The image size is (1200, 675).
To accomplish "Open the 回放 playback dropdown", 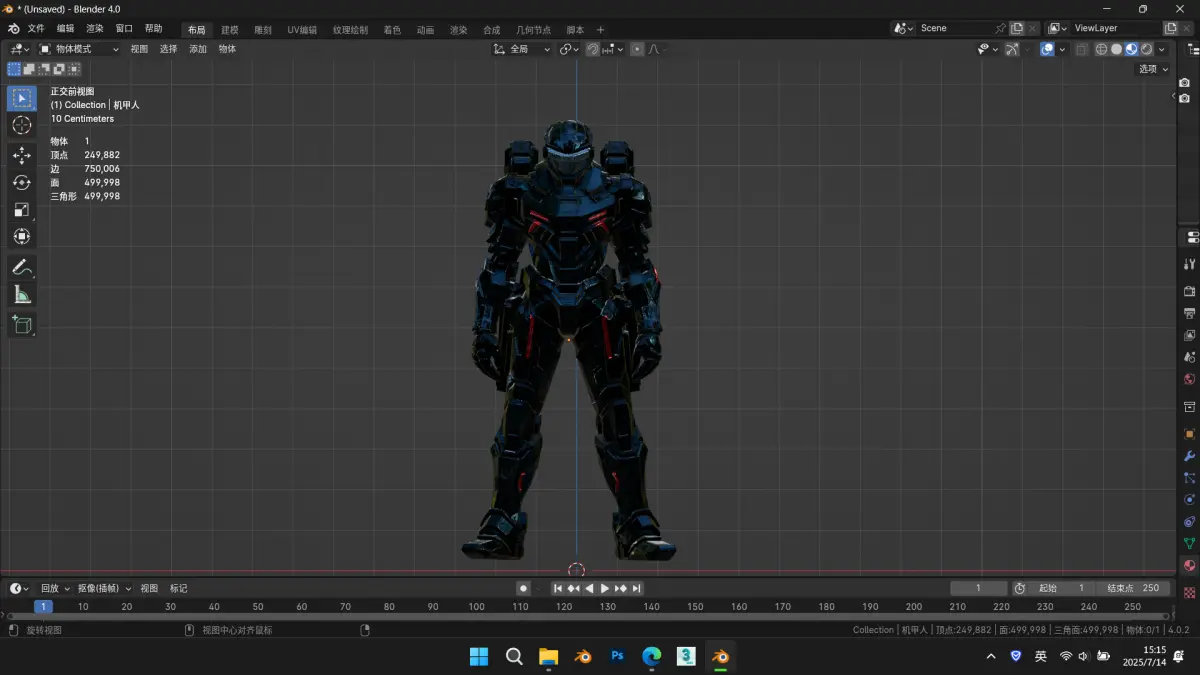I will pyautogui.click(x=55, y=589).
